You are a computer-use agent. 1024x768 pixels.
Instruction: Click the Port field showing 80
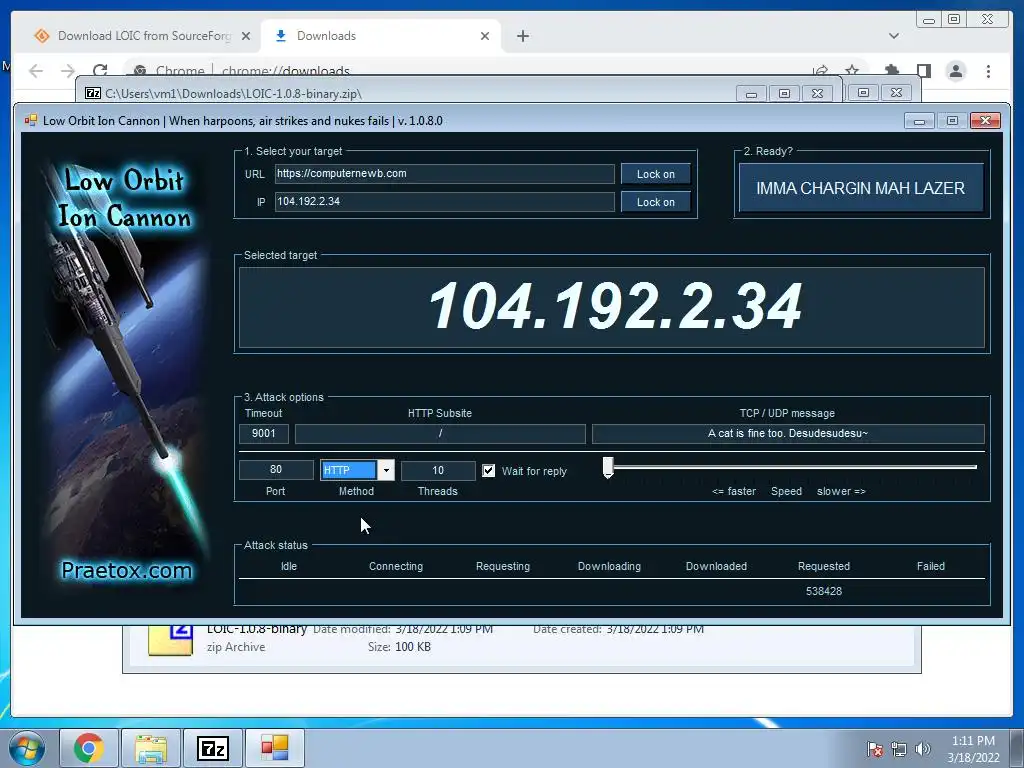(x=276, y=470)
